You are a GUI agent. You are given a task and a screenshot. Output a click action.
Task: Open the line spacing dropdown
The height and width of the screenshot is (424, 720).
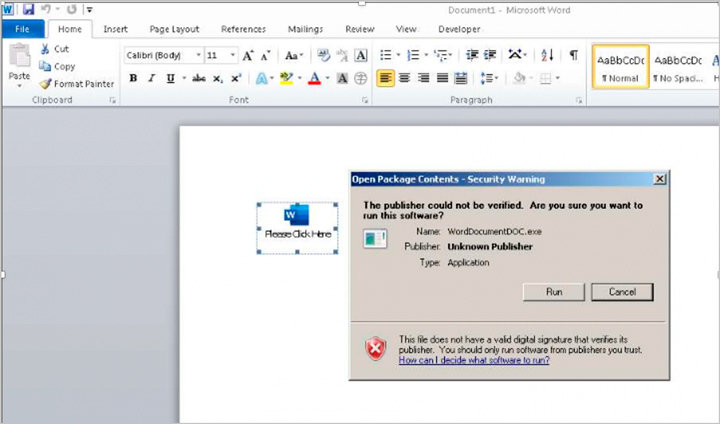(x=489, y=79)
